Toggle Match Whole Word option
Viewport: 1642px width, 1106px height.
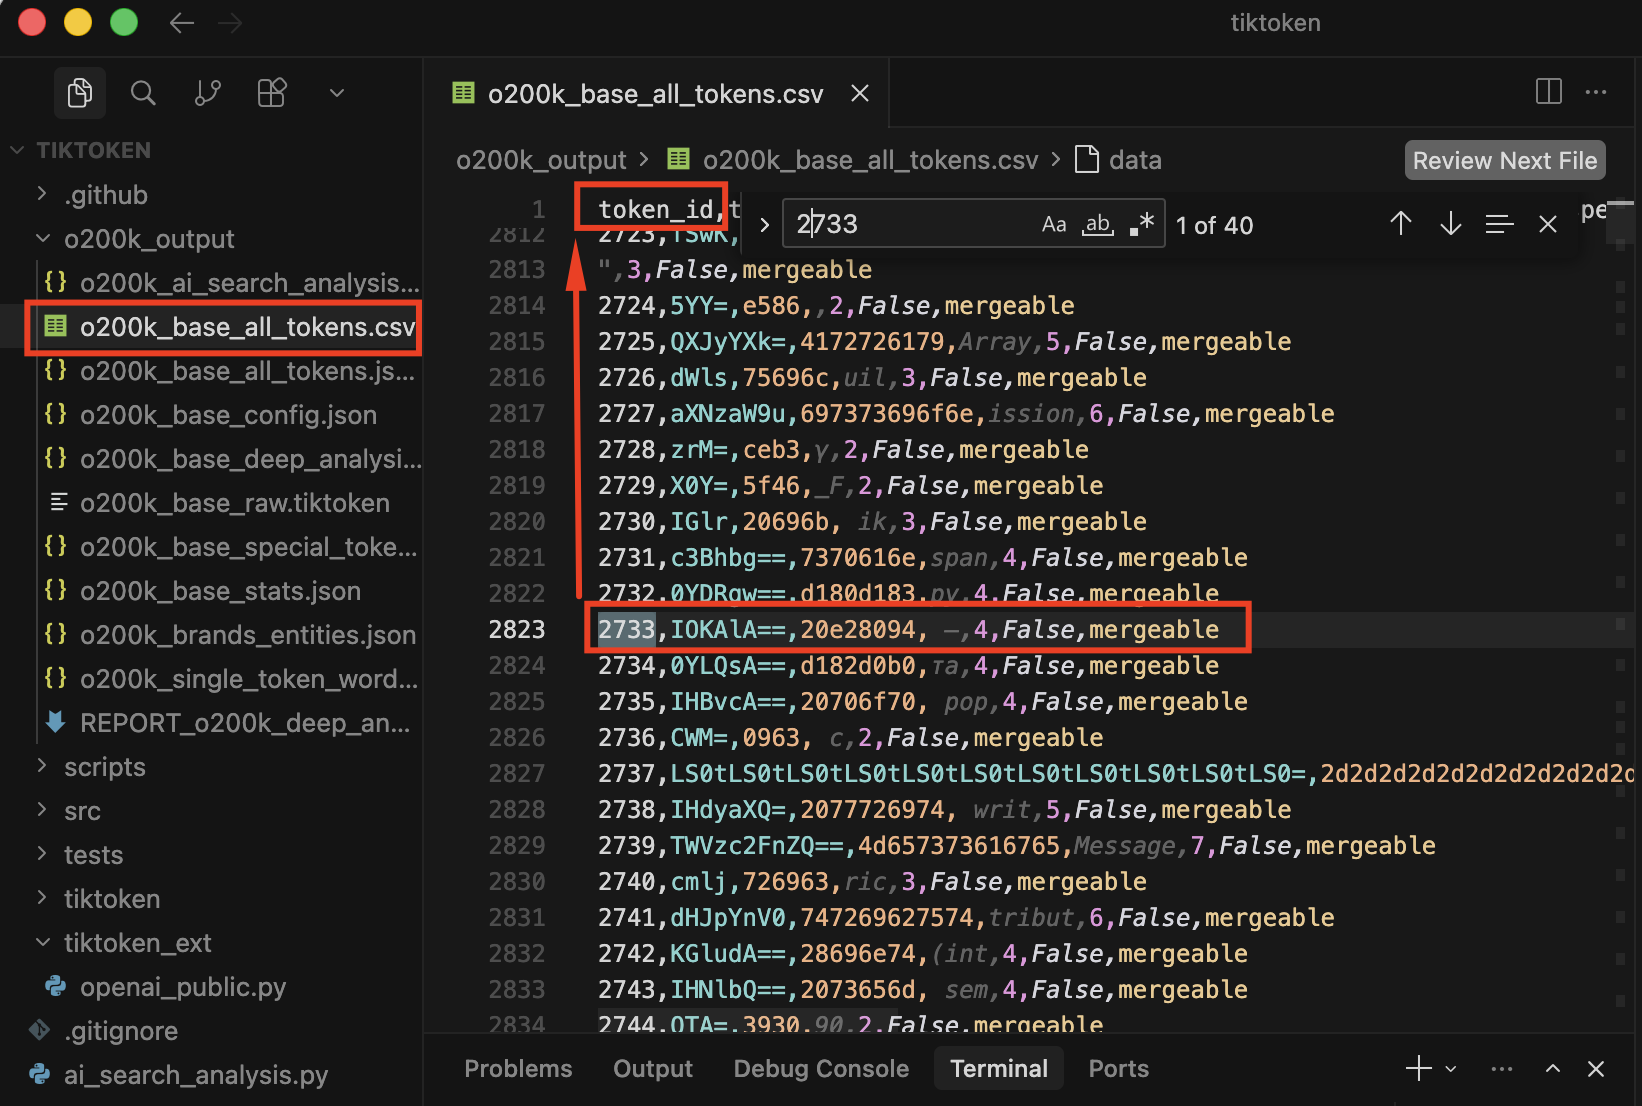tap(1098, 224)
